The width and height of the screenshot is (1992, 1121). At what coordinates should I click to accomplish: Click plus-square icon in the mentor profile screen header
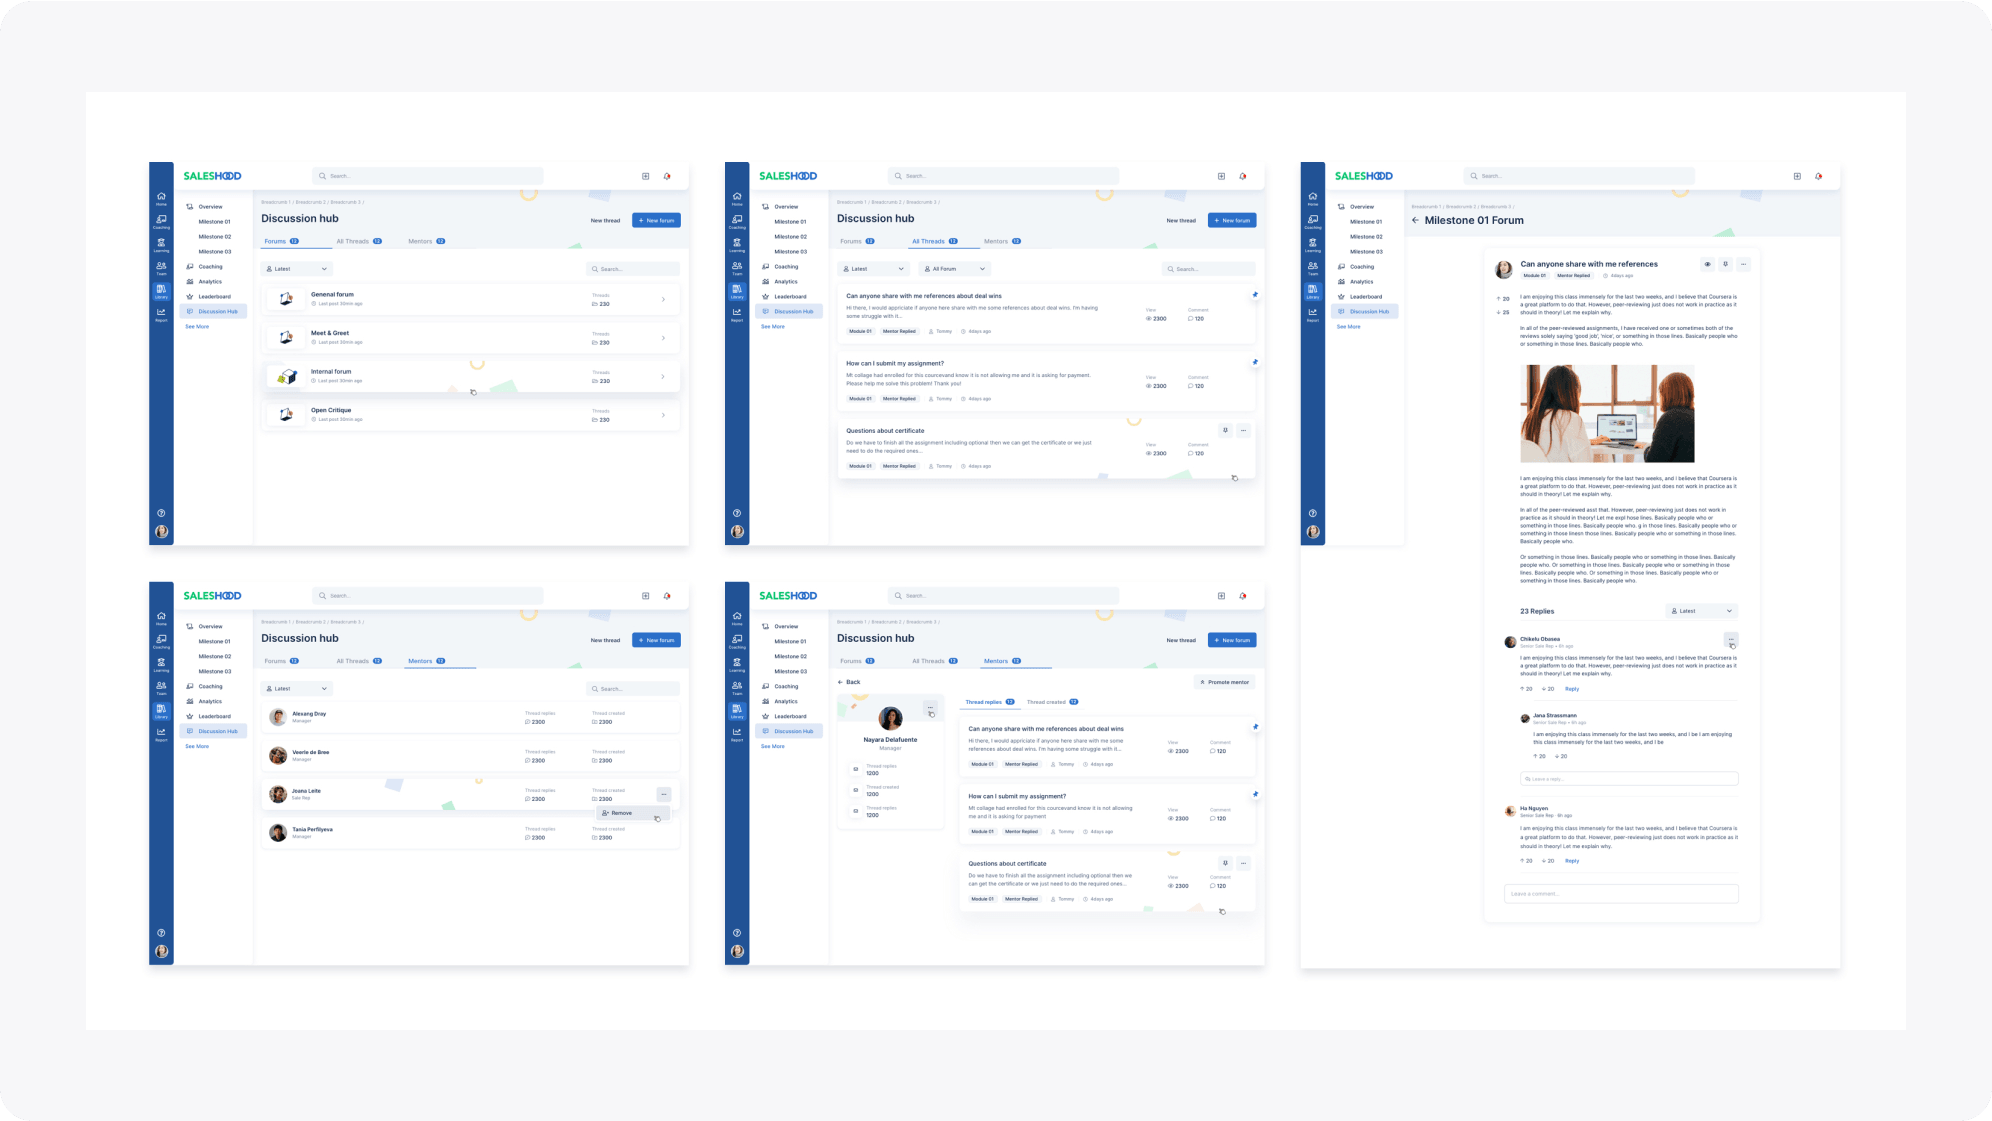[1221, 596]
